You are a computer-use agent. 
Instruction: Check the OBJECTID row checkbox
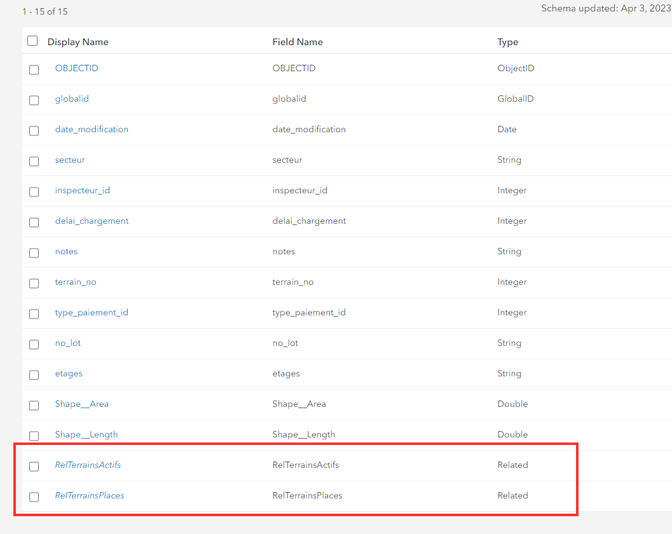coord(34,70)
